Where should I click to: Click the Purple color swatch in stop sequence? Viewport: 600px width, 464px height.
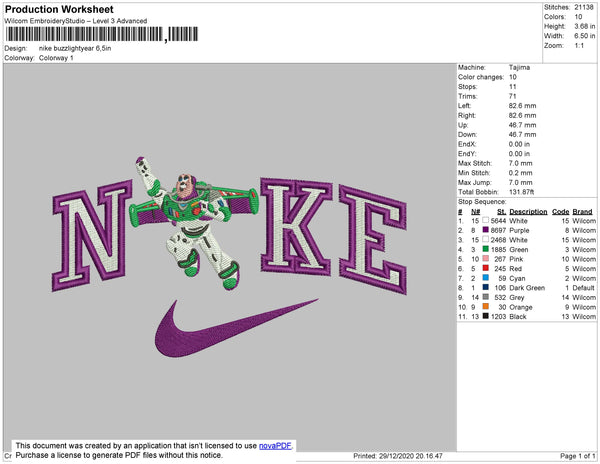click(486, 230)
